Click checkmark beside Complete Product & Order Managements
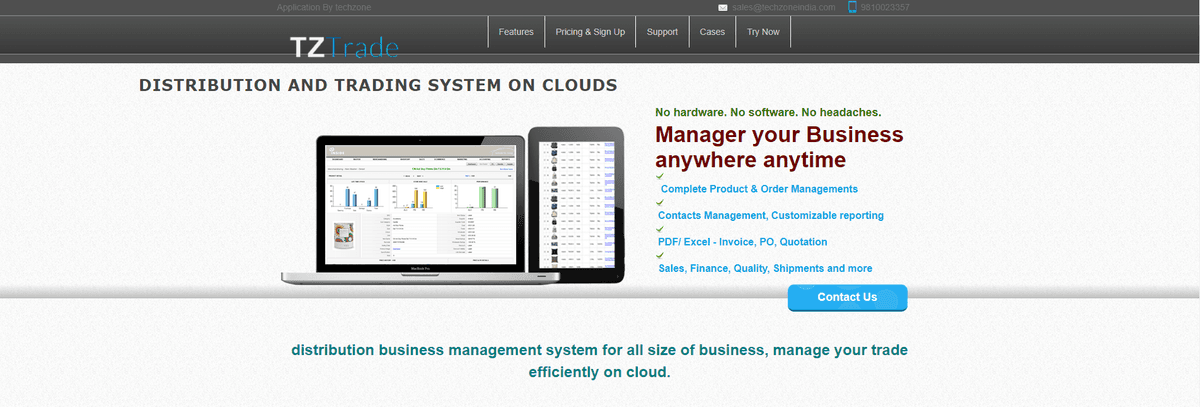This screenshot has width=1200, height=407. (660, 176)
